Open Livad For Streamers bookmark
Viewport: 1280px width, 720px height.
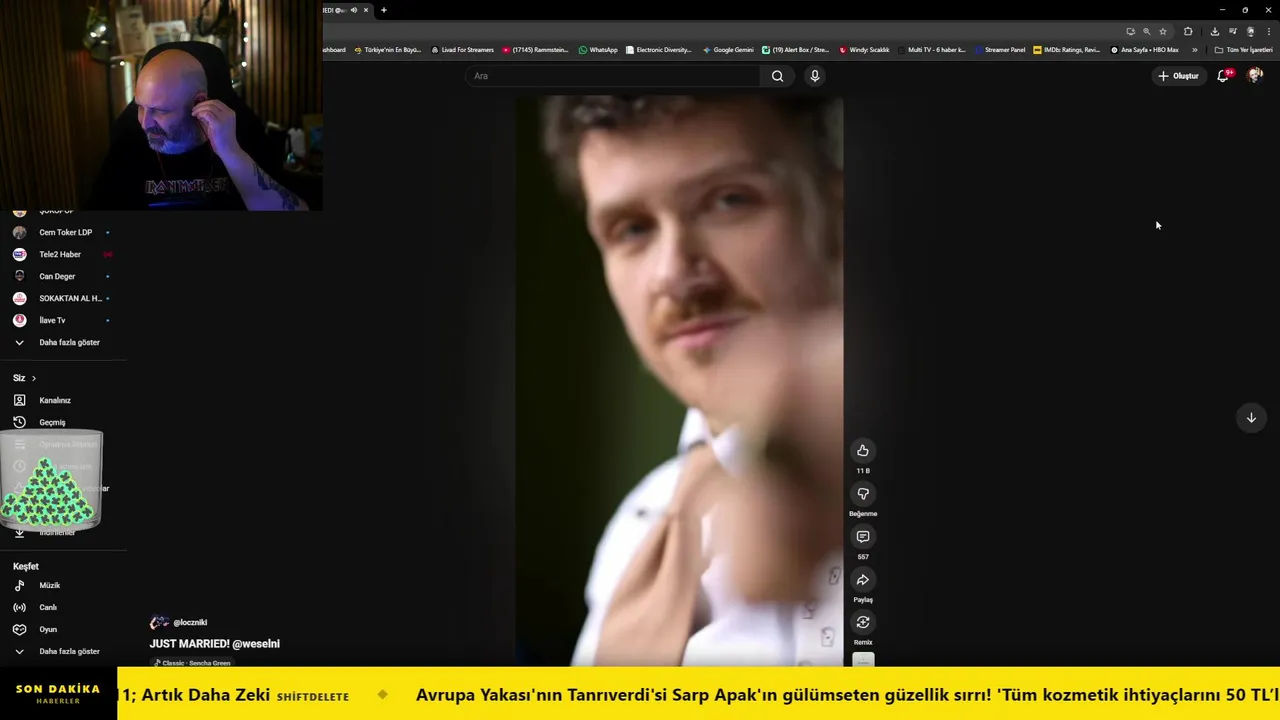[x=462, y=50]
